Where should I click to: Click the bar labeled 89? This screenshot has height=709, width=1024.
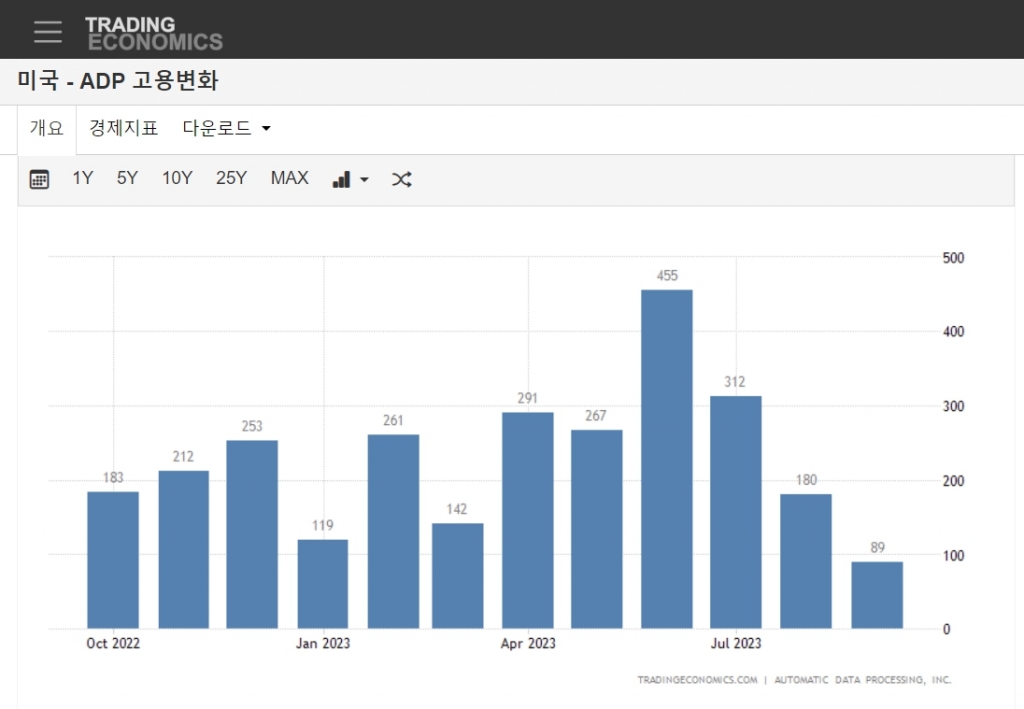[877, 595]
